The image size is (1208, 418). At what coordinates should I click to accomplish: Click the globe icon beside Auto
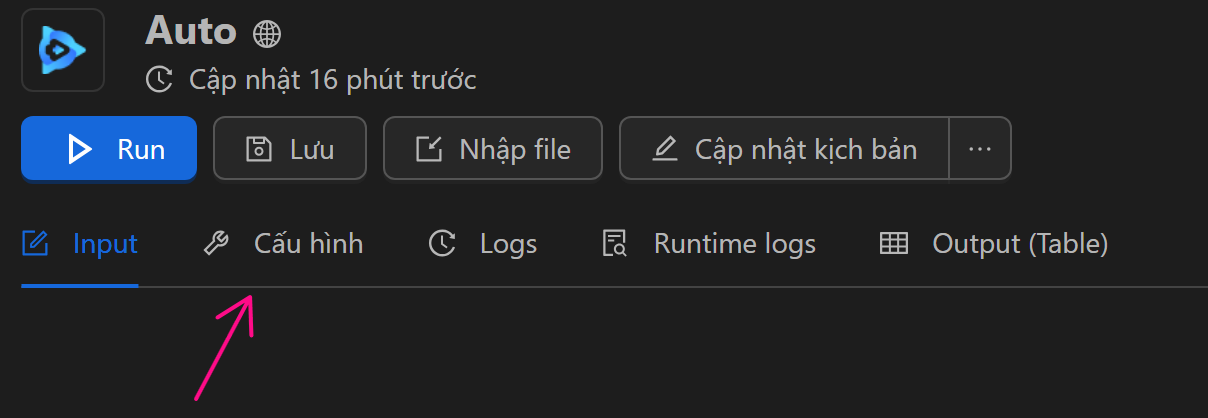tap(267, 34)
